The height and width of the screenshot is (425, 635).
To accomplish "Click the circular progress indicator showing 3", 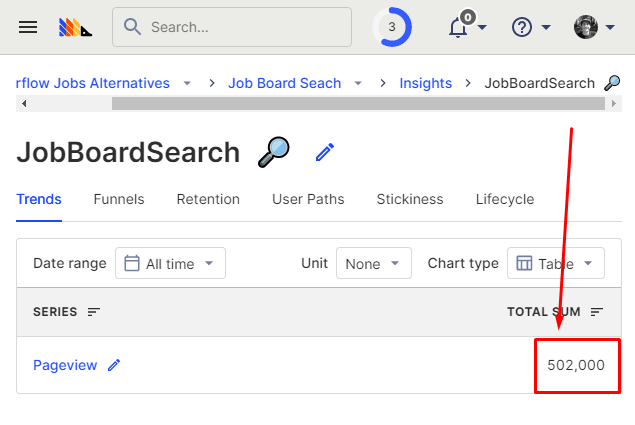I will pos(391,27).
